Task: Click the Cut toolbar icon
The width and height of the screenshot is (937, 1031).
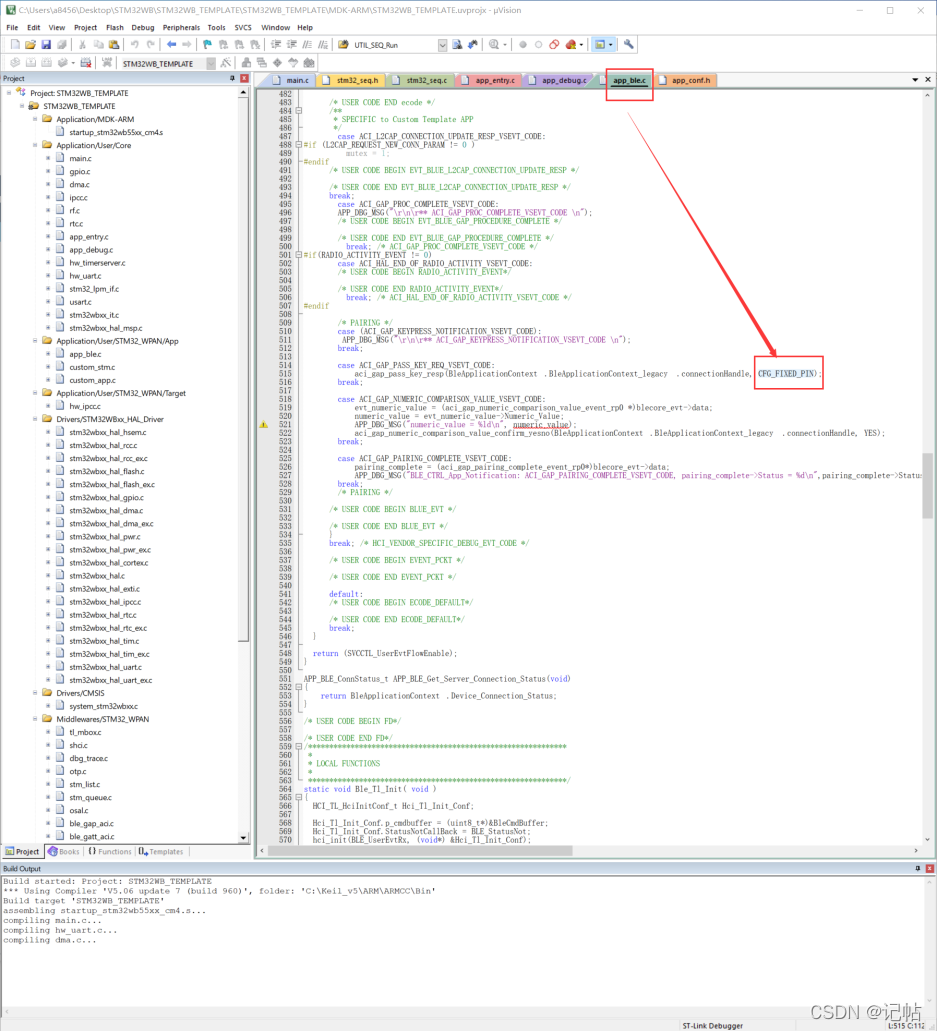Action: [82, 45]
